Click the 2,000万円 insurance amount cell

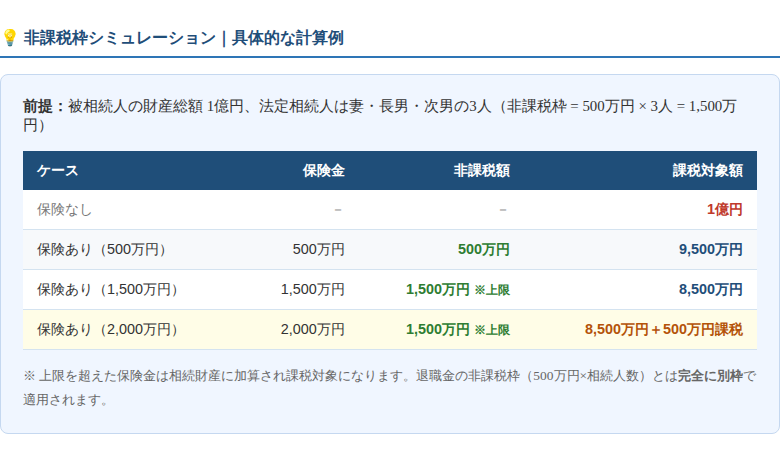pyautogui.click(x=312, y=329)
